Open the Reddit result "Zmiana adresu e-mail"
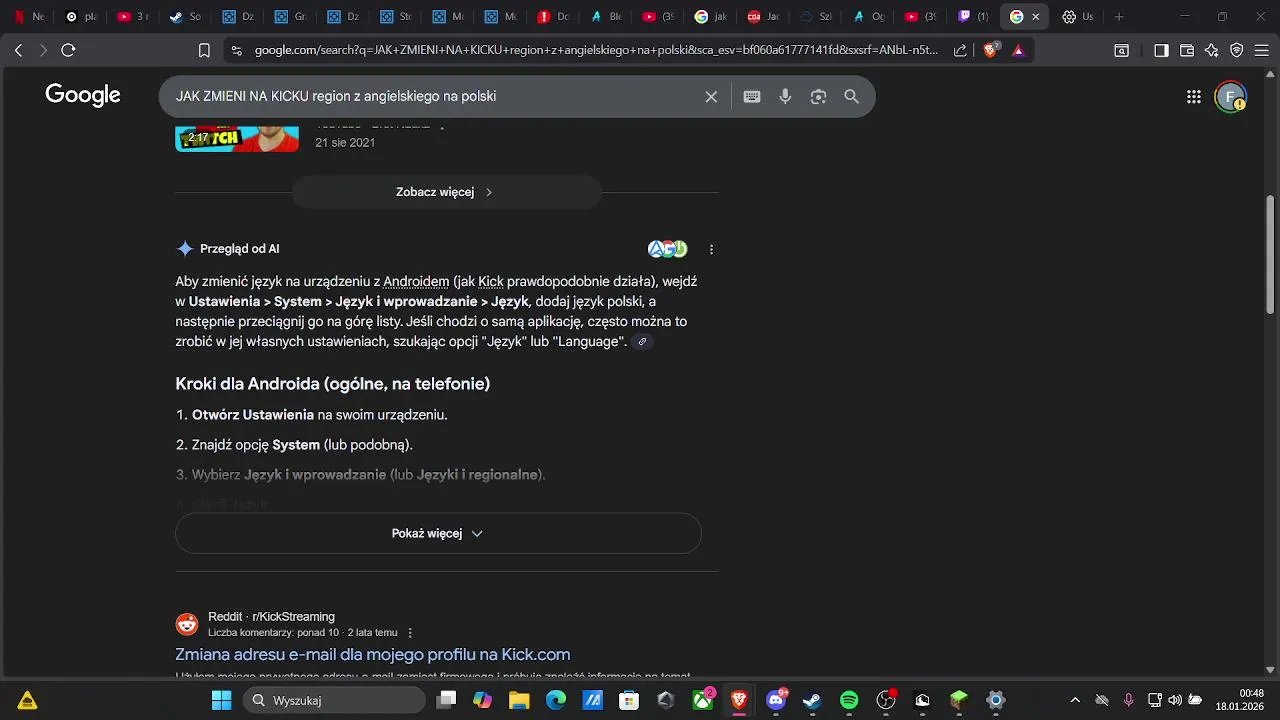Image resolution: width=1280 pixels, height=720 pixels. pos(372,655)
